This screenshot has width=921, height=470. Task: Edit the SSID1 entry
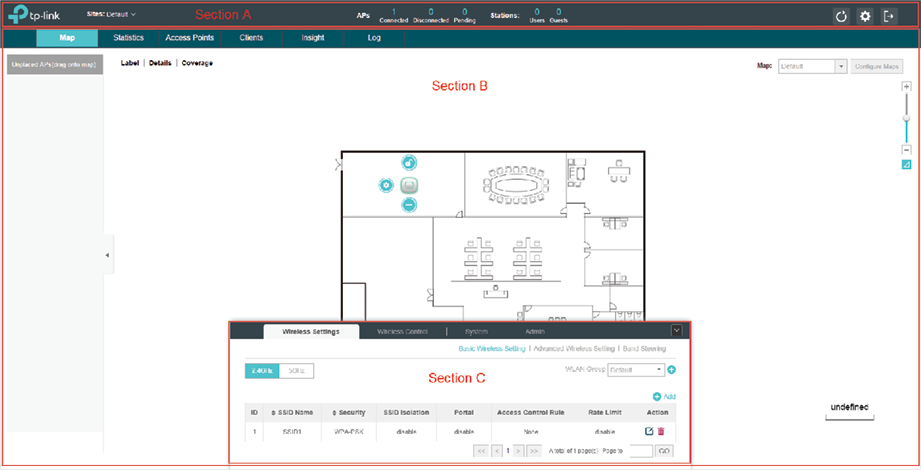point(649,431)
